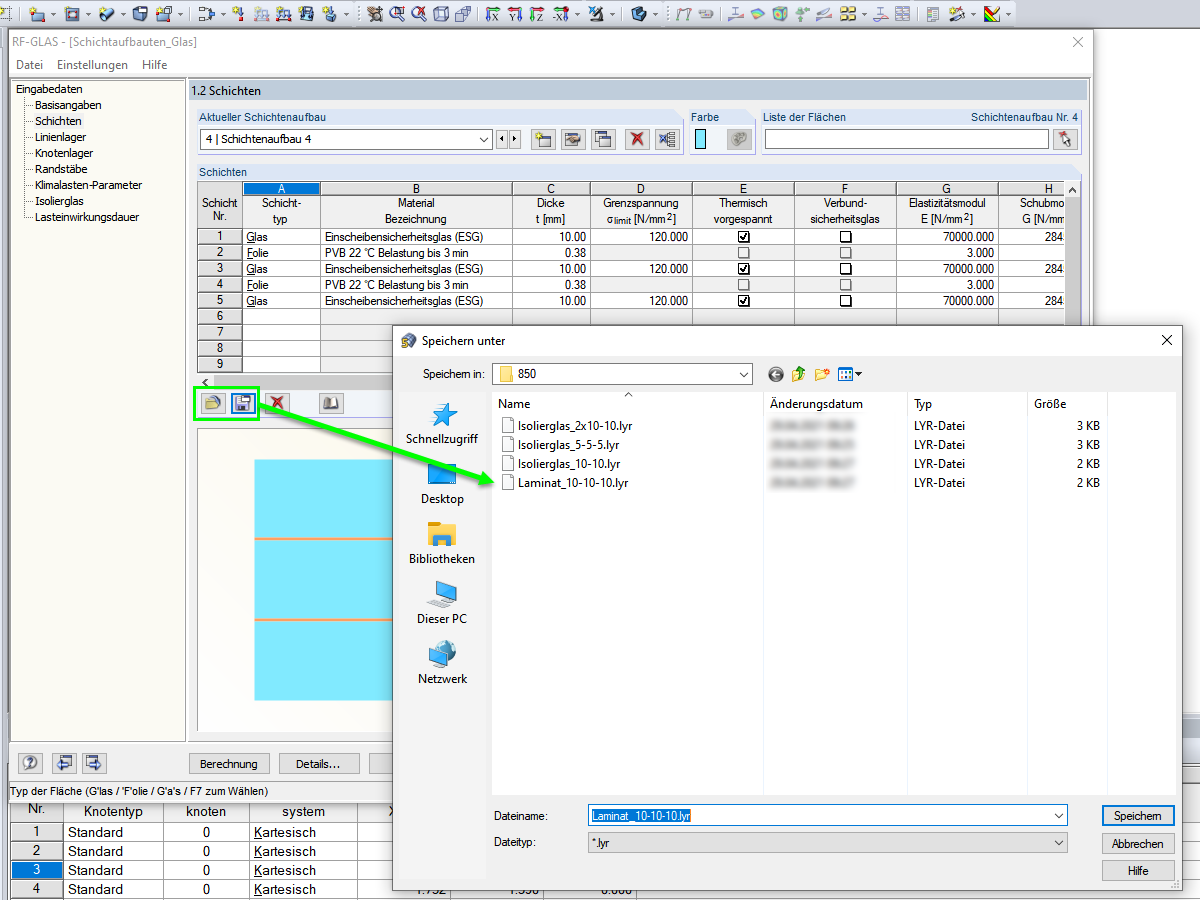The width and height of the screenshot is (1200, 900).
Task: Go to next input table arrow icon
Action: [95, 763]
